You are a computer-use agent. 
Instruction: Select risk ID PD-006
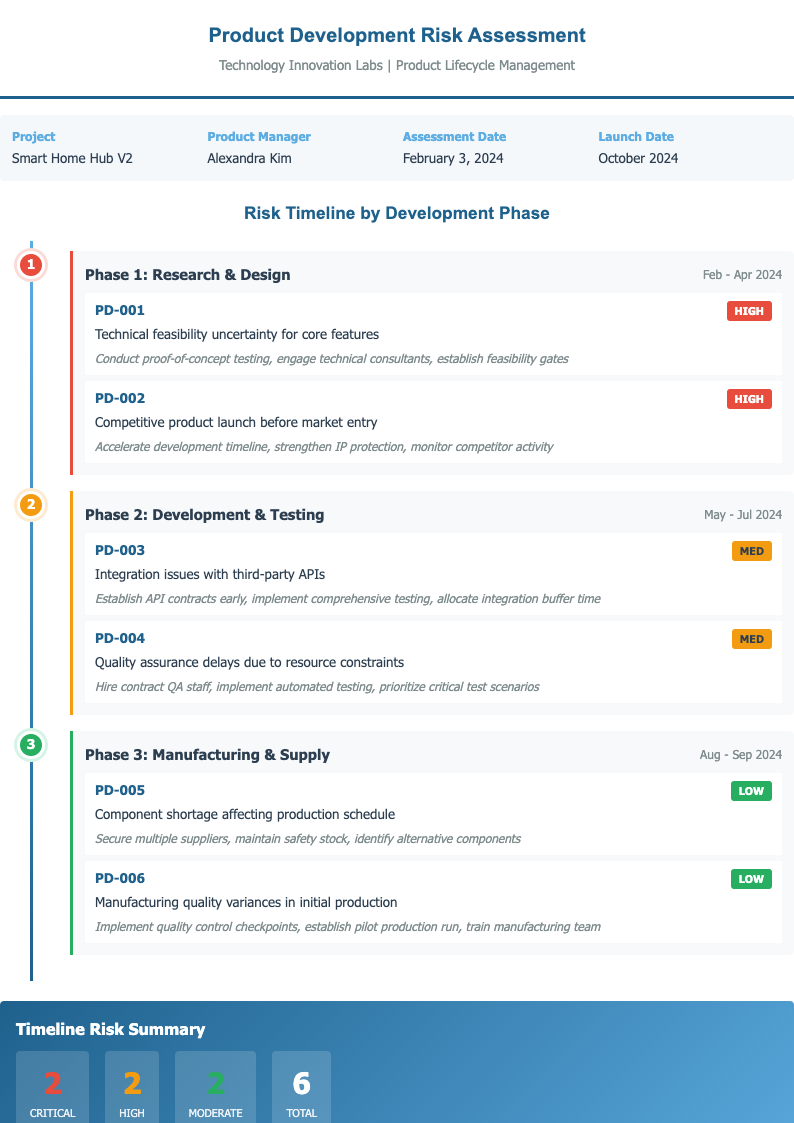click(120, 878)
